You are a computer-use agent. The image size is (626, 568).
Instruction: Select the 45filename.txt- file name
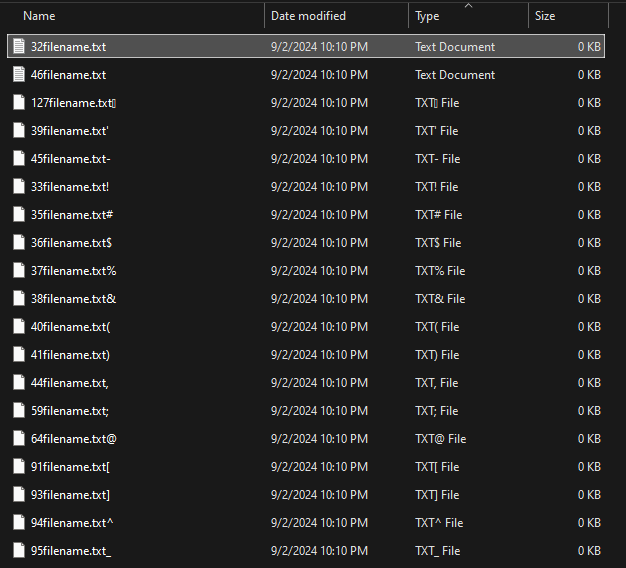pyautogui.click(x=70, y=159)
